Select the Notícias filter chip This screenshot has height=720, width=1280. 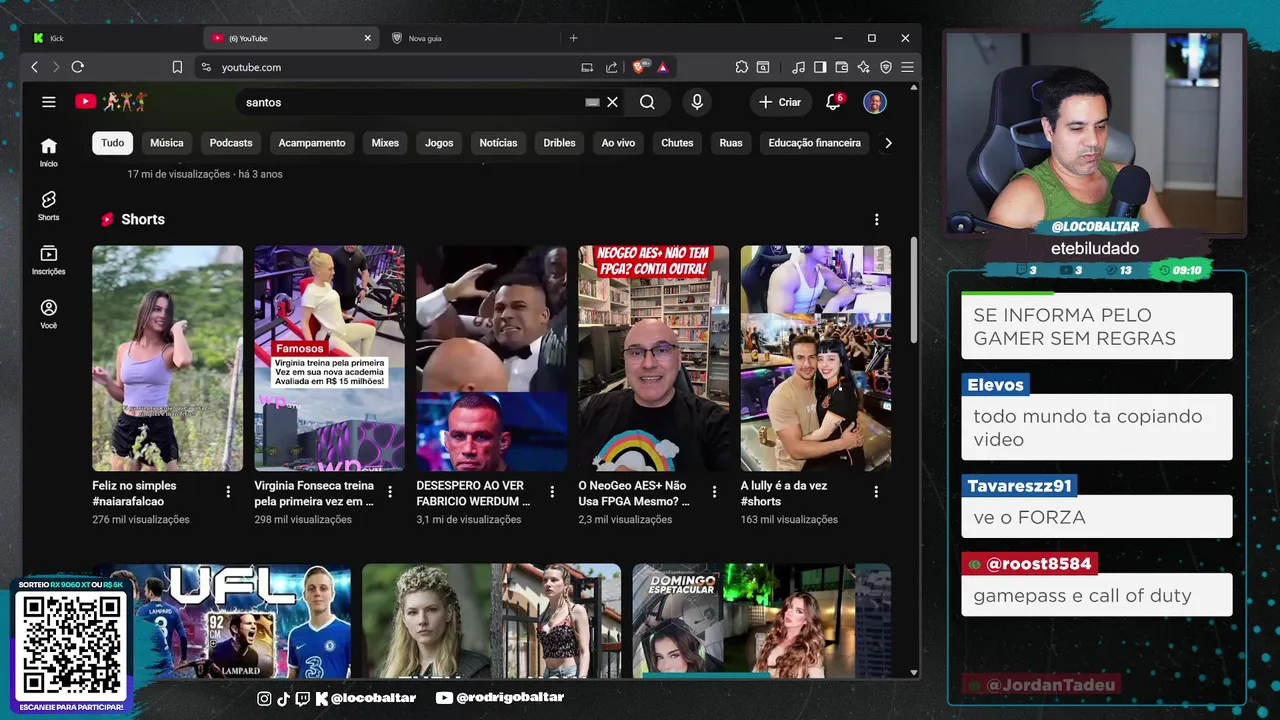pos(498,143)
